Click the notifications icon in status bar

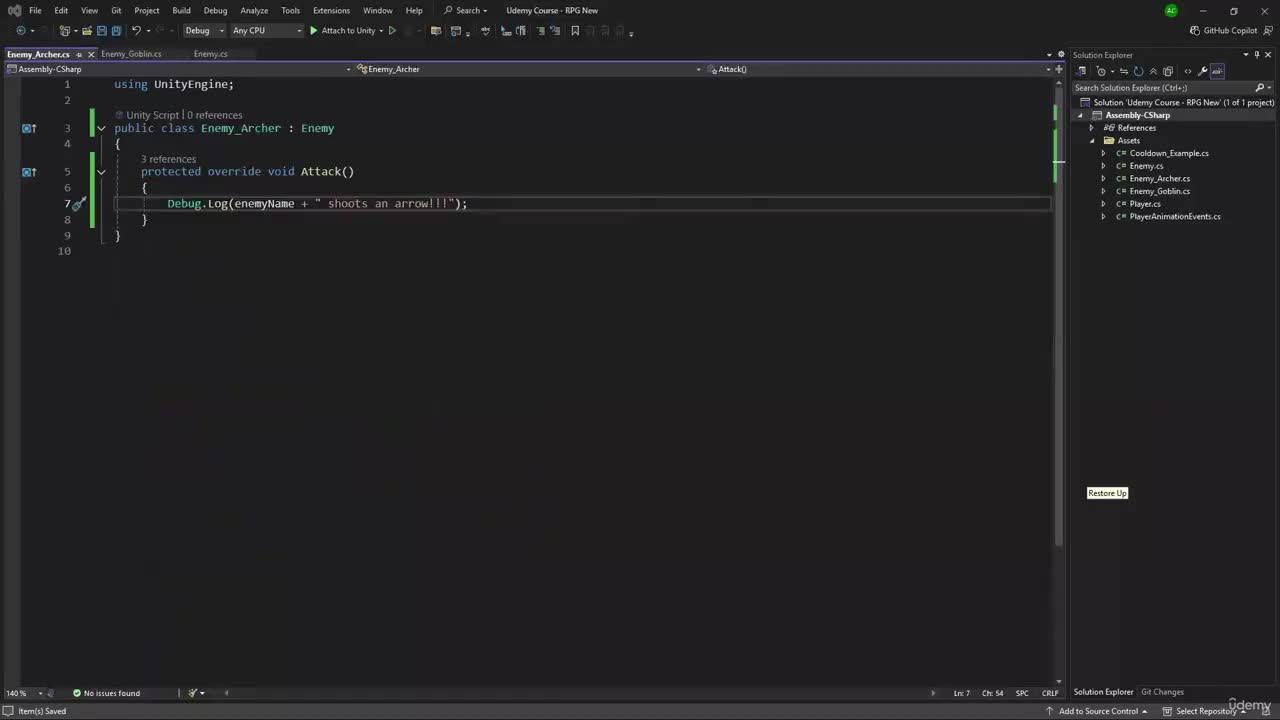click(1267, 711)
